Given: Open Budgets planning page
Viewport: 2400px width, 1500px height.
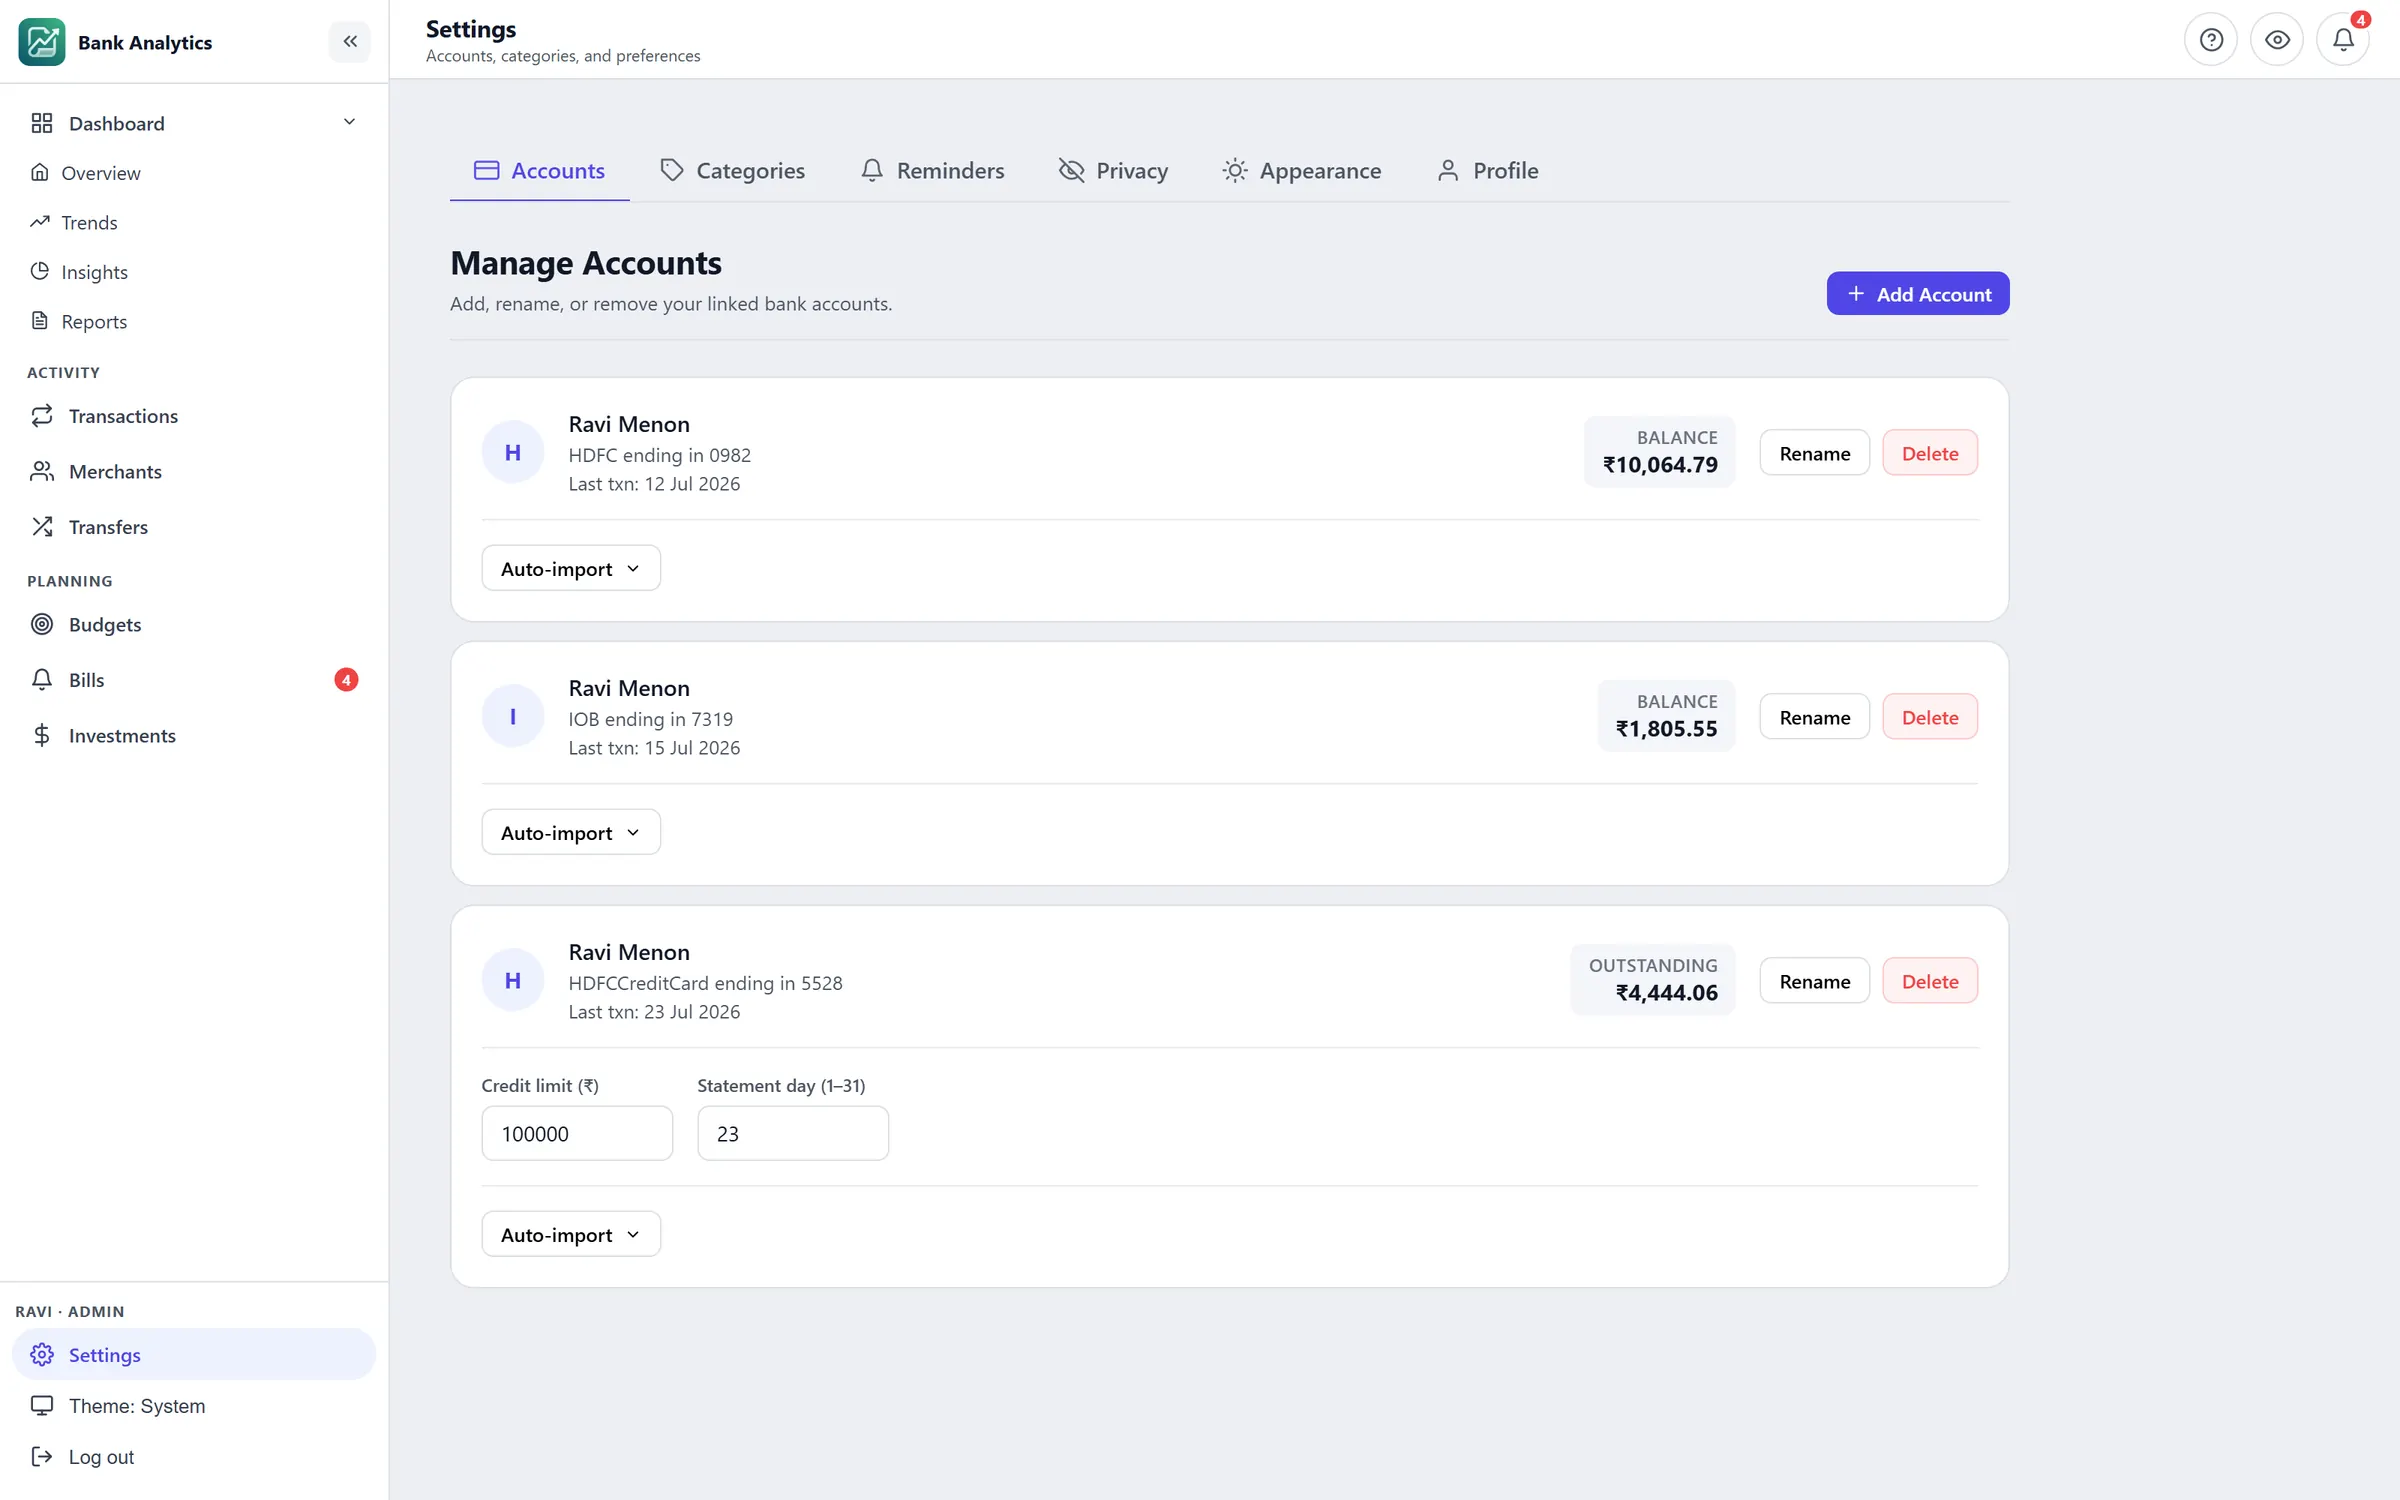Looking at the screenshot, I should (x=194, y=624).
